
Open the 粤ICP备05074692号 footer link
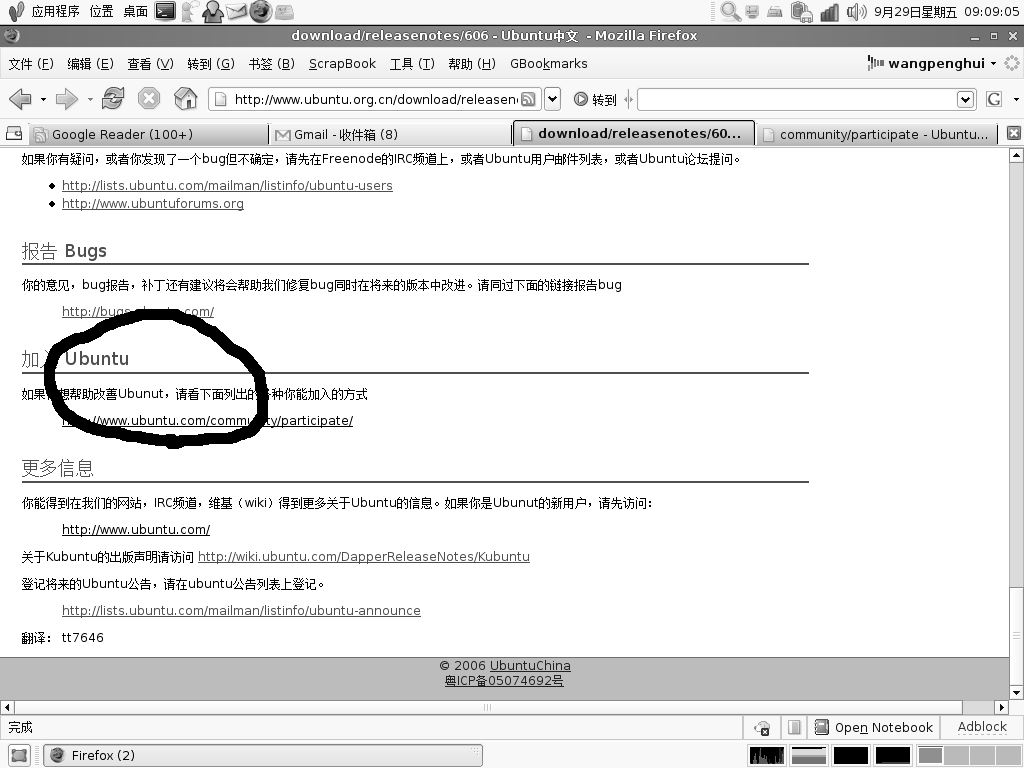pyautogui.click(x=504, y=680)
